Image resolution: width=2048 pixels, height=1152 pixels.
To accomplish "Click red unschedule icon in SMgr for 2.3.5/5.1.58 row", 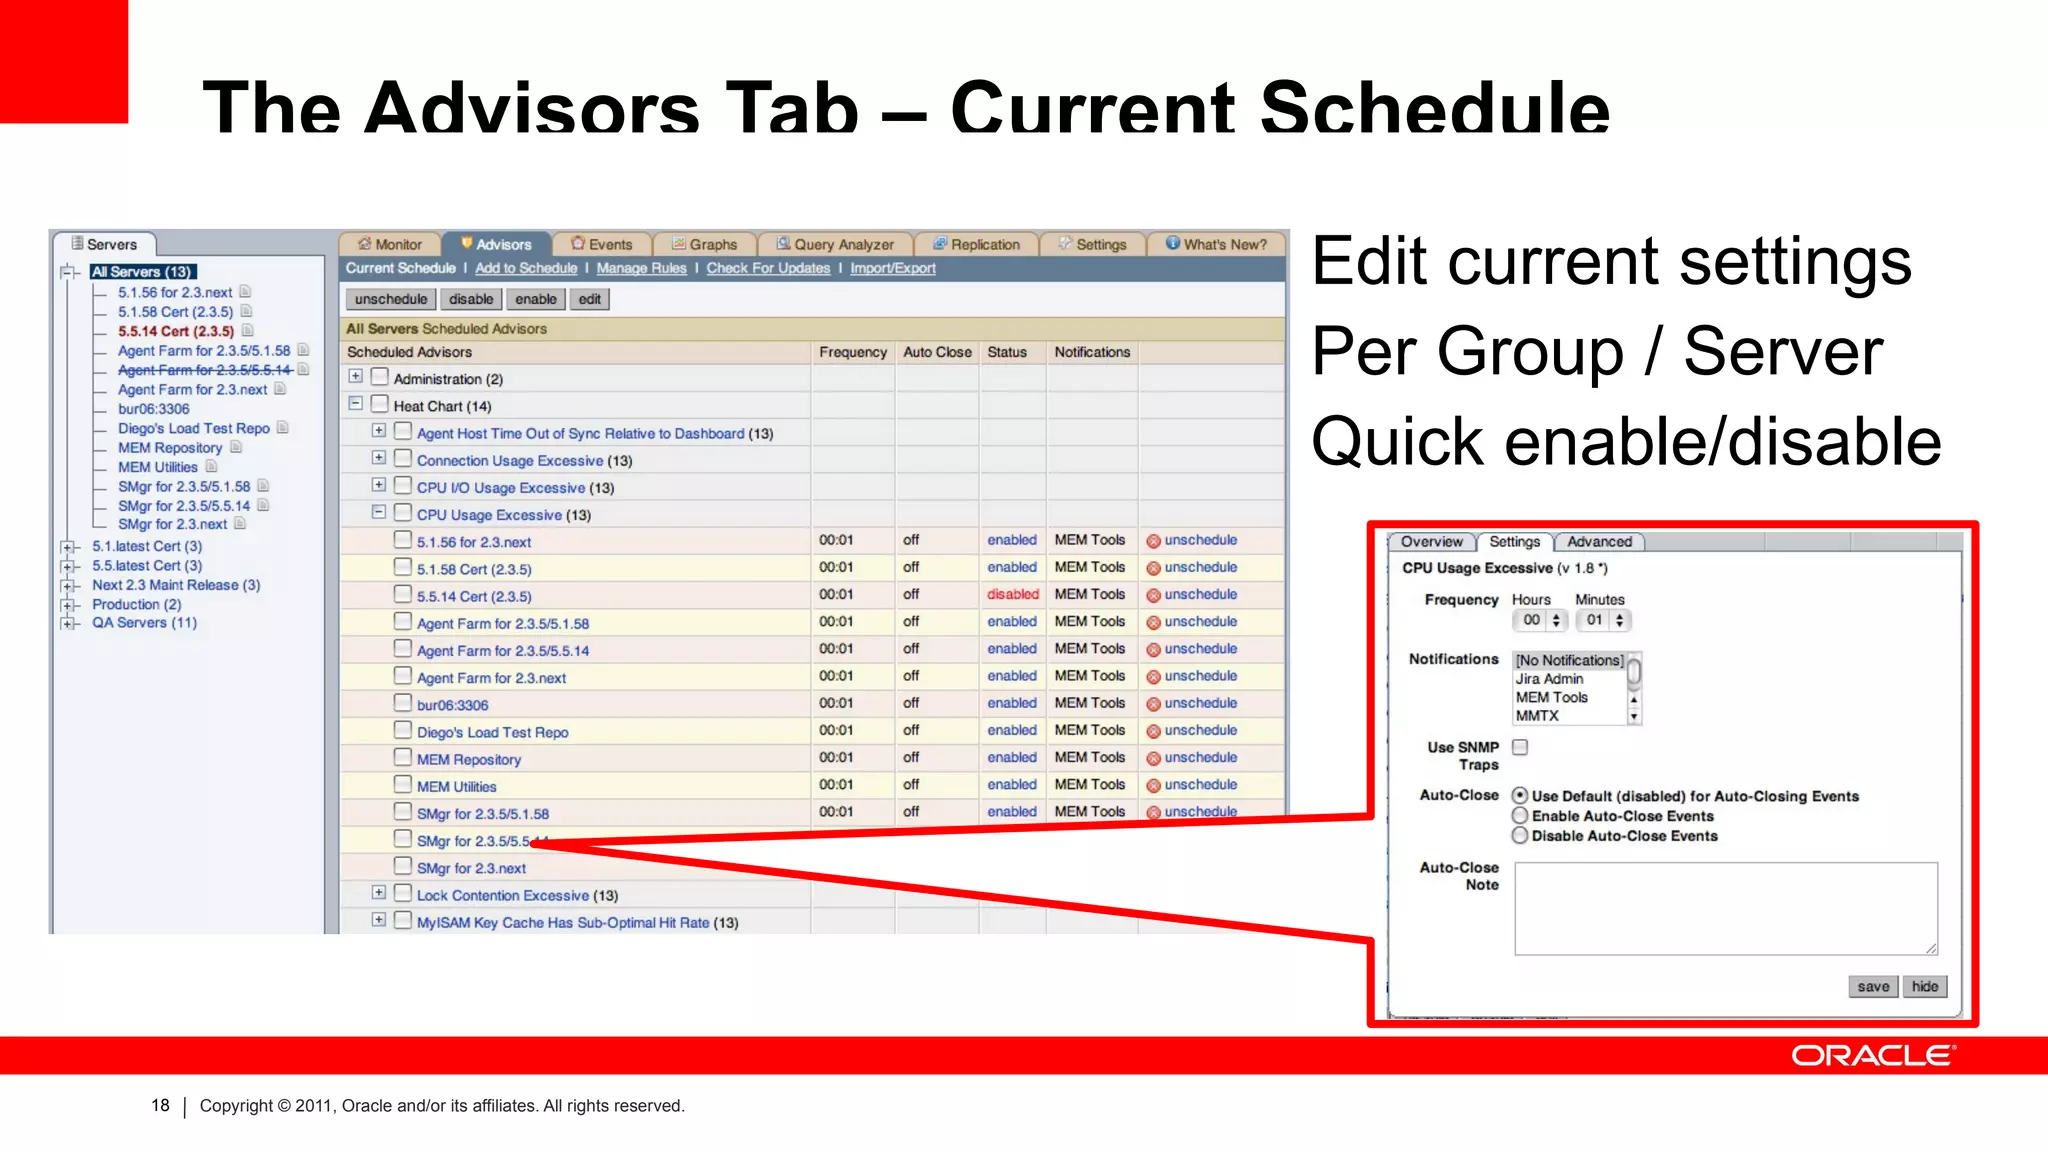I will (1153, 812).
